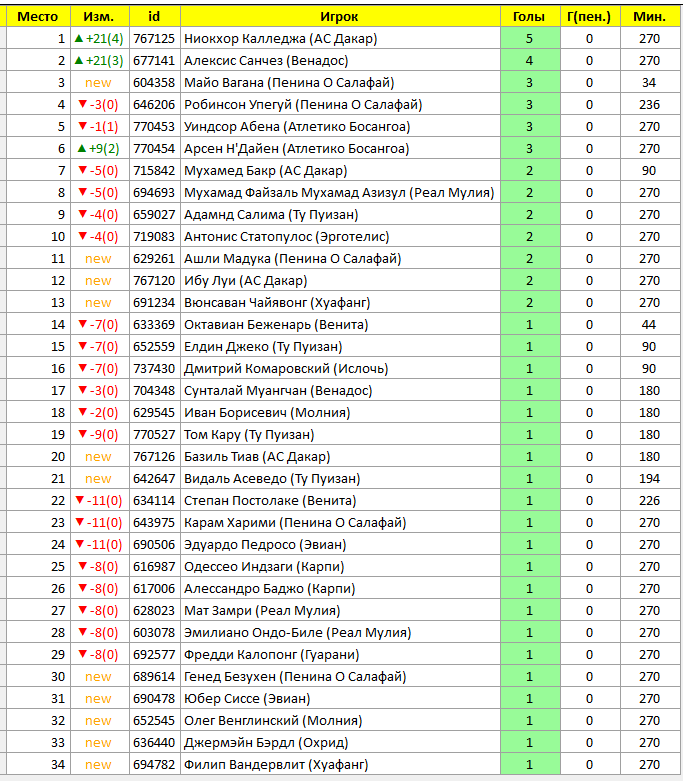Select id cell 677141

pos(154,61)
